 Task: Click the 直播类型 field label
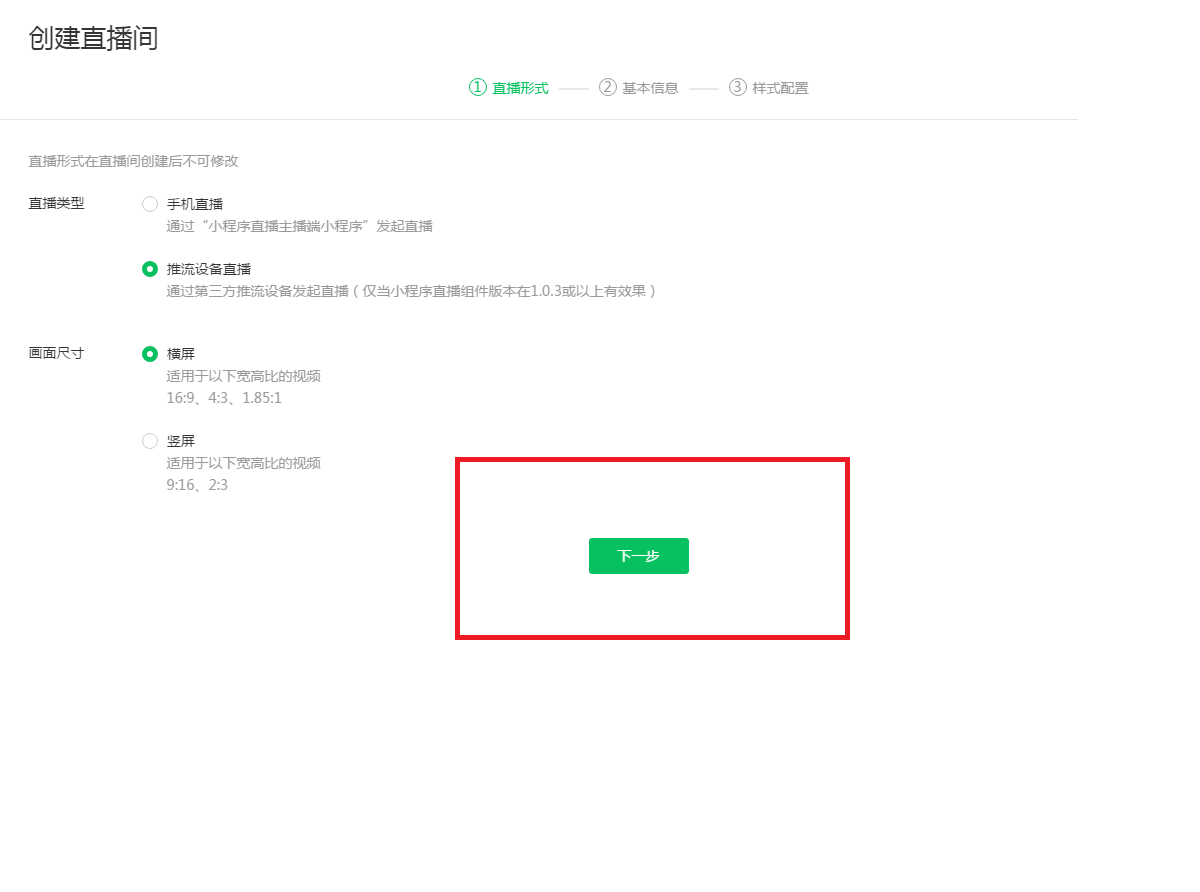pos(56,204)
